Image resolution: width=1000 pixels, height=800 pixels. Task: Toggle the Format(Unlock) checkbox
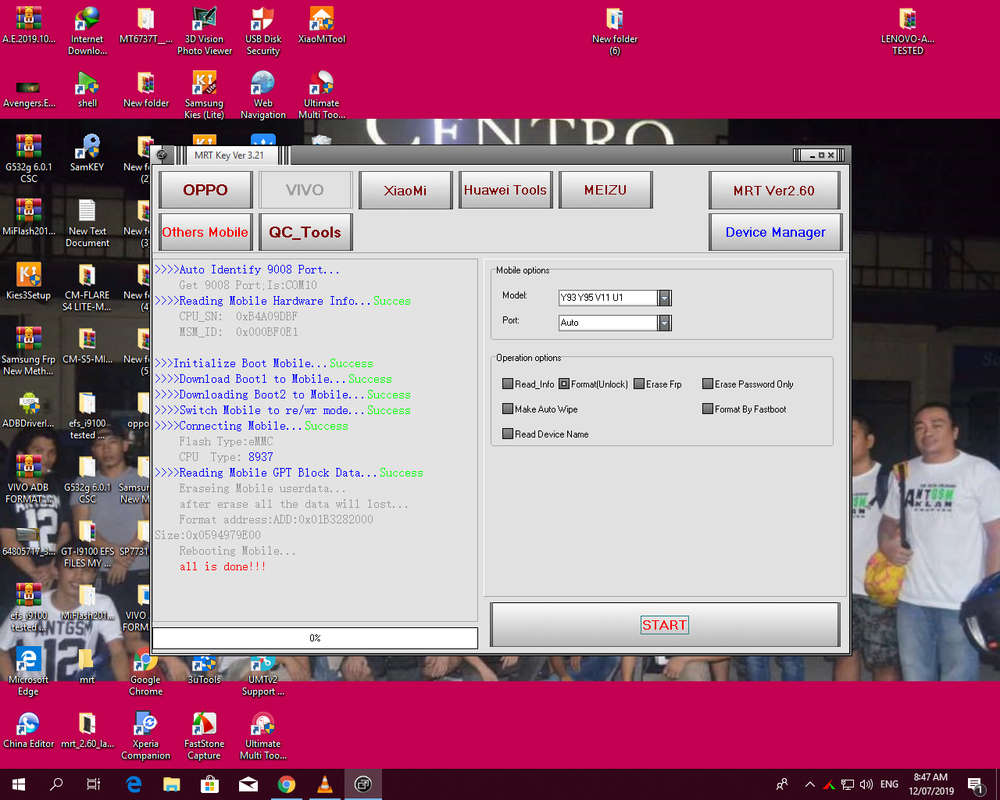(564, 384)
